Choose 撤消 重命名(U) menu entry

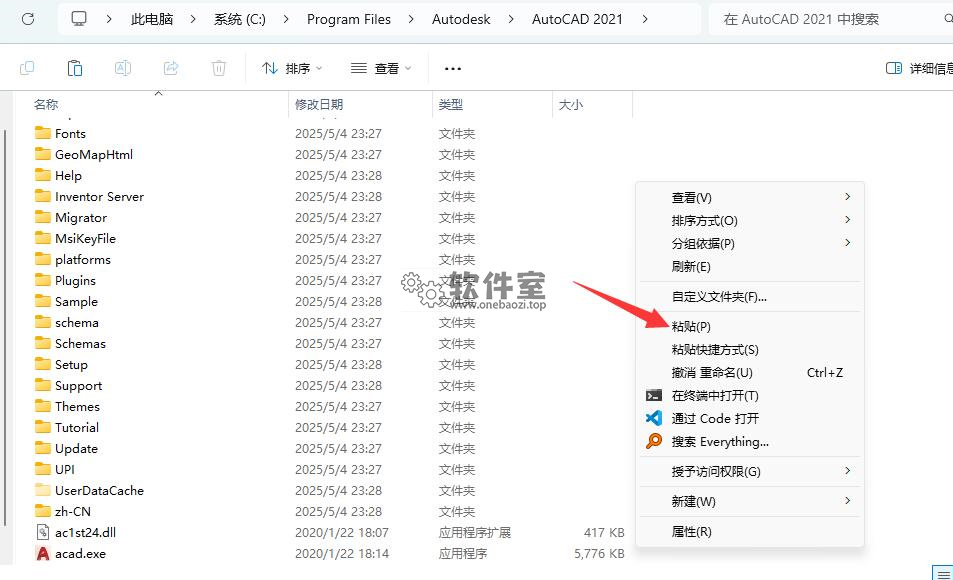[750, 373]
